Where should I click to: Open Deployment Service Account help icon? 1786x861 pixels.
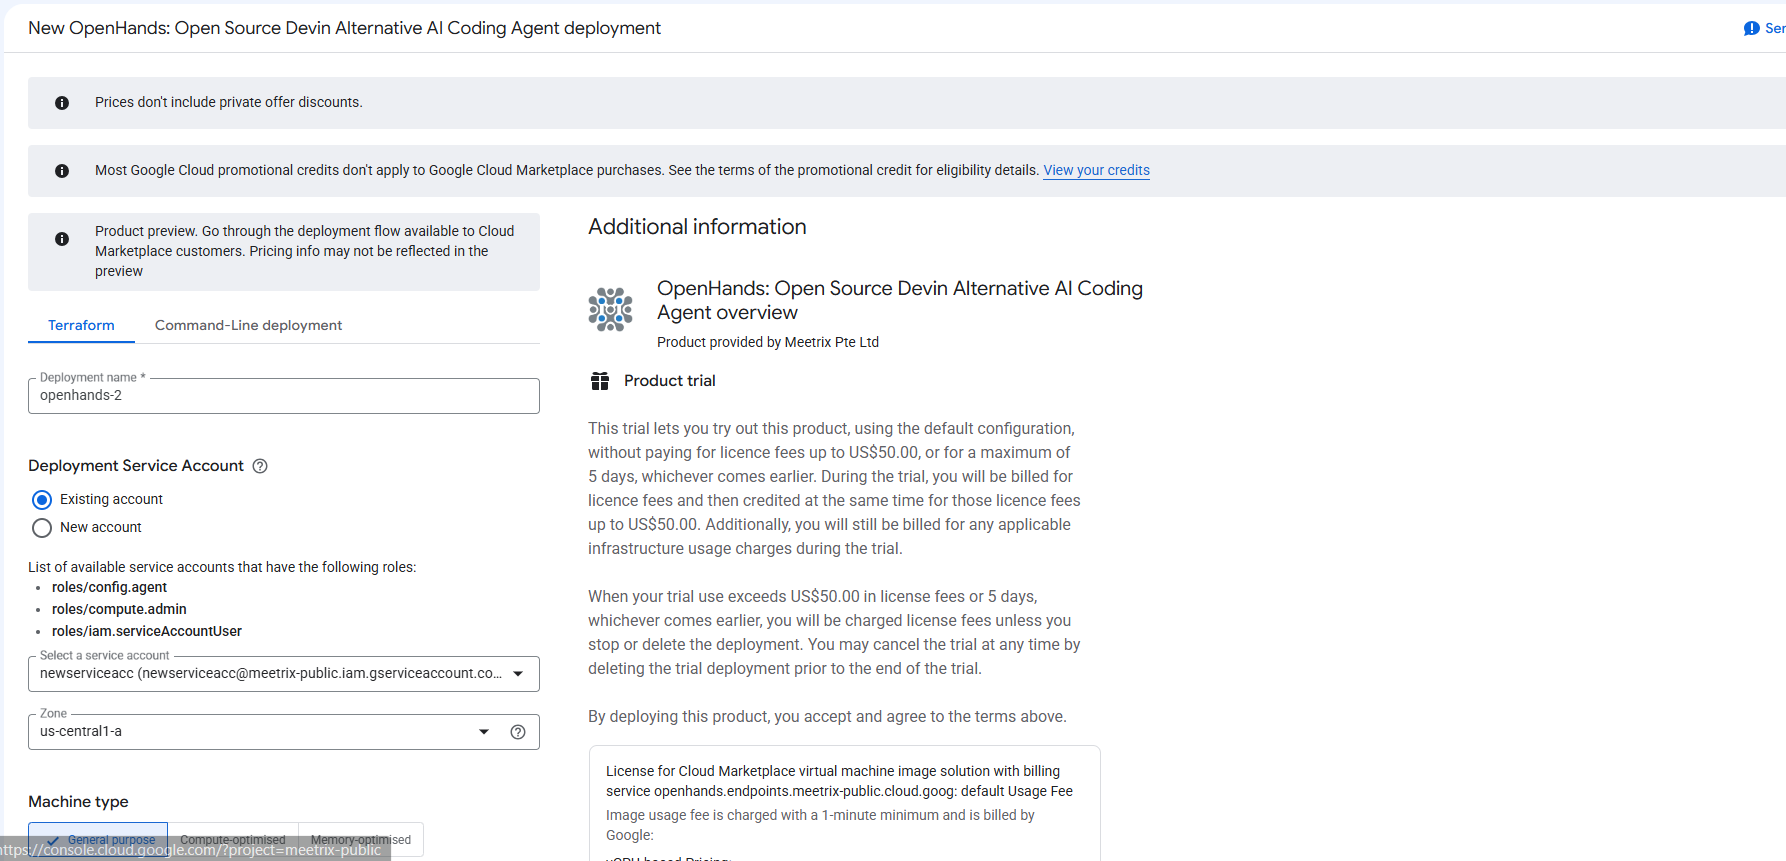tap(260, 466)
